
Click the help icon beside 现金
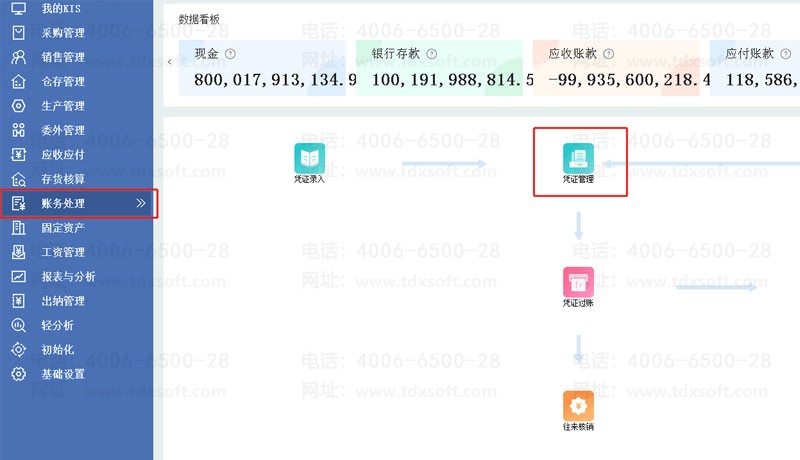pos(231,54)
